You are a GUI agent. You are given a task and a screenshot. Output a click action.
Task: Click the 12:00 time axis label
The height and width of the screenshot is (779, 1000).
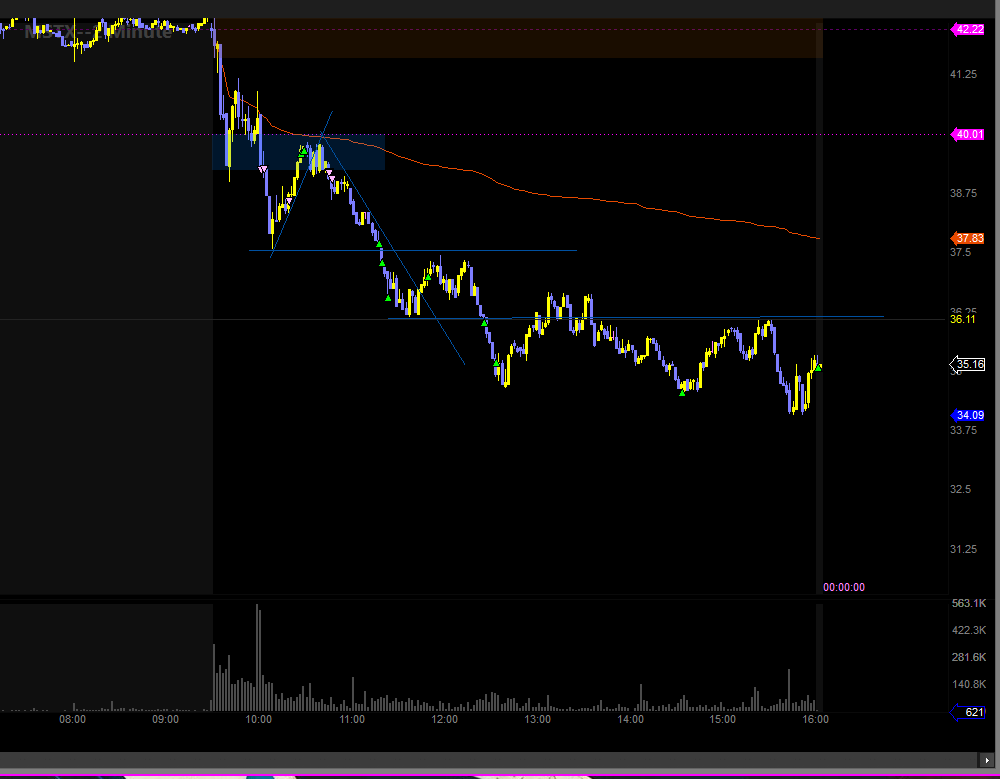[x=445, y=720]
